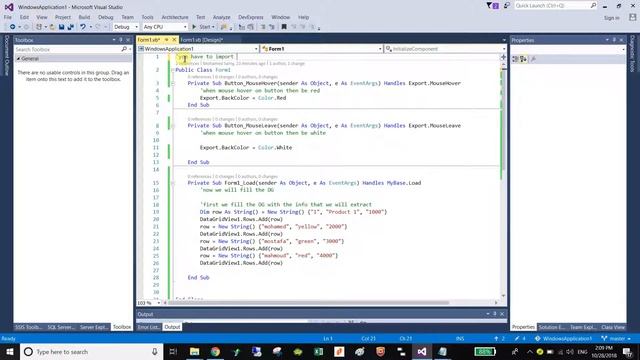640x360 pixels.
Task: Click the split editor icon above scrollbar
Action: (503, 57)
